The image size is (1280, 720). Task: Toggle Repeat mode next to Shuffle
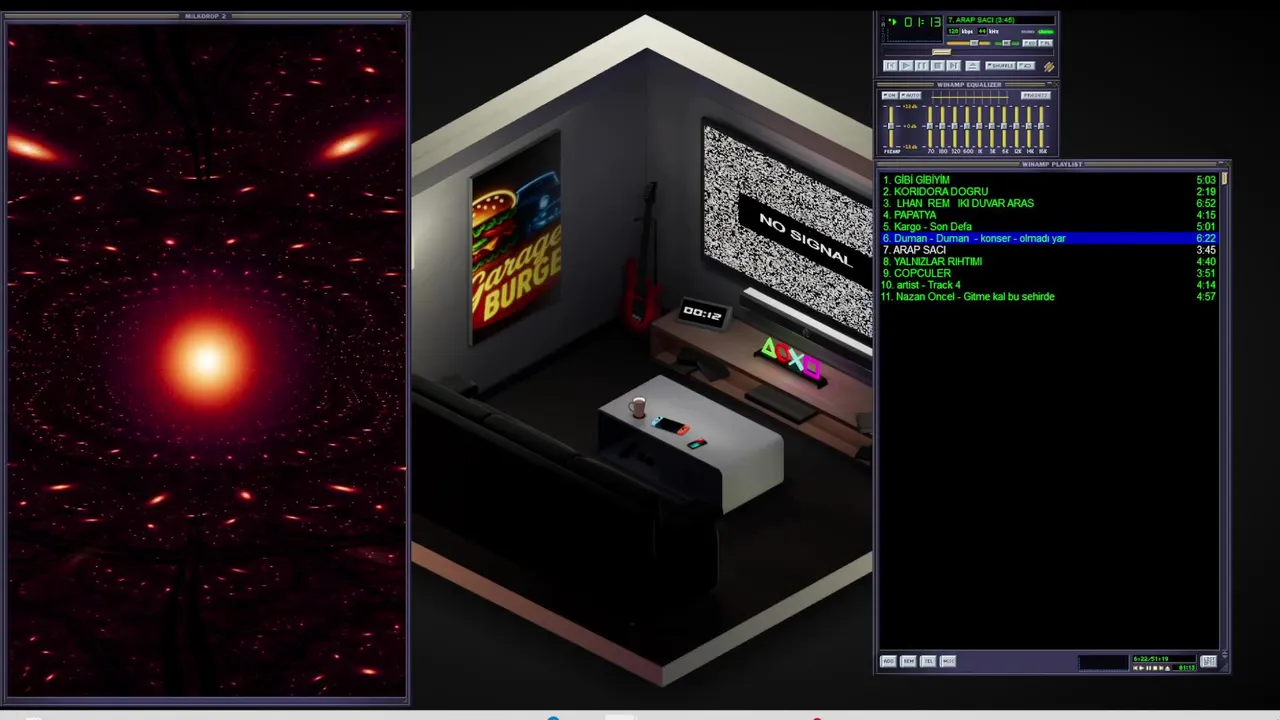pyautogui.click(x=1026, y=66)
